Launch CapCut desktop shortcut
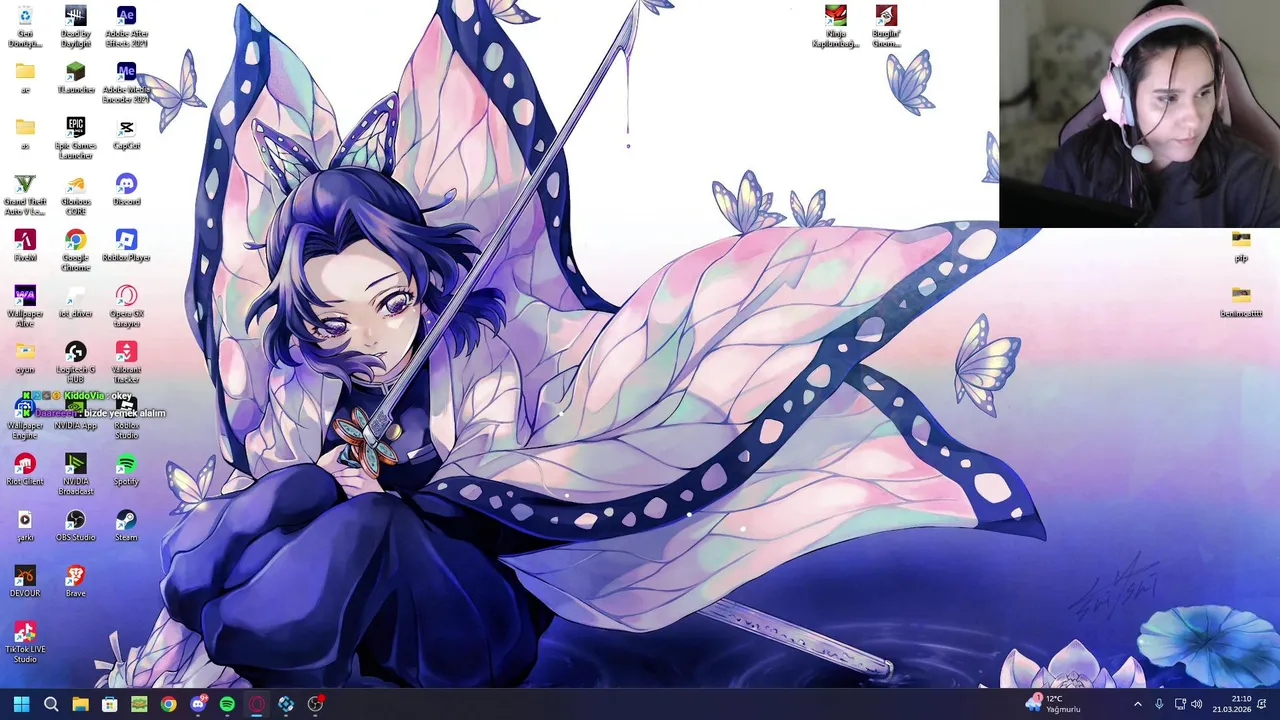Viewport: 1280px width, 720px height. point(126,134)
